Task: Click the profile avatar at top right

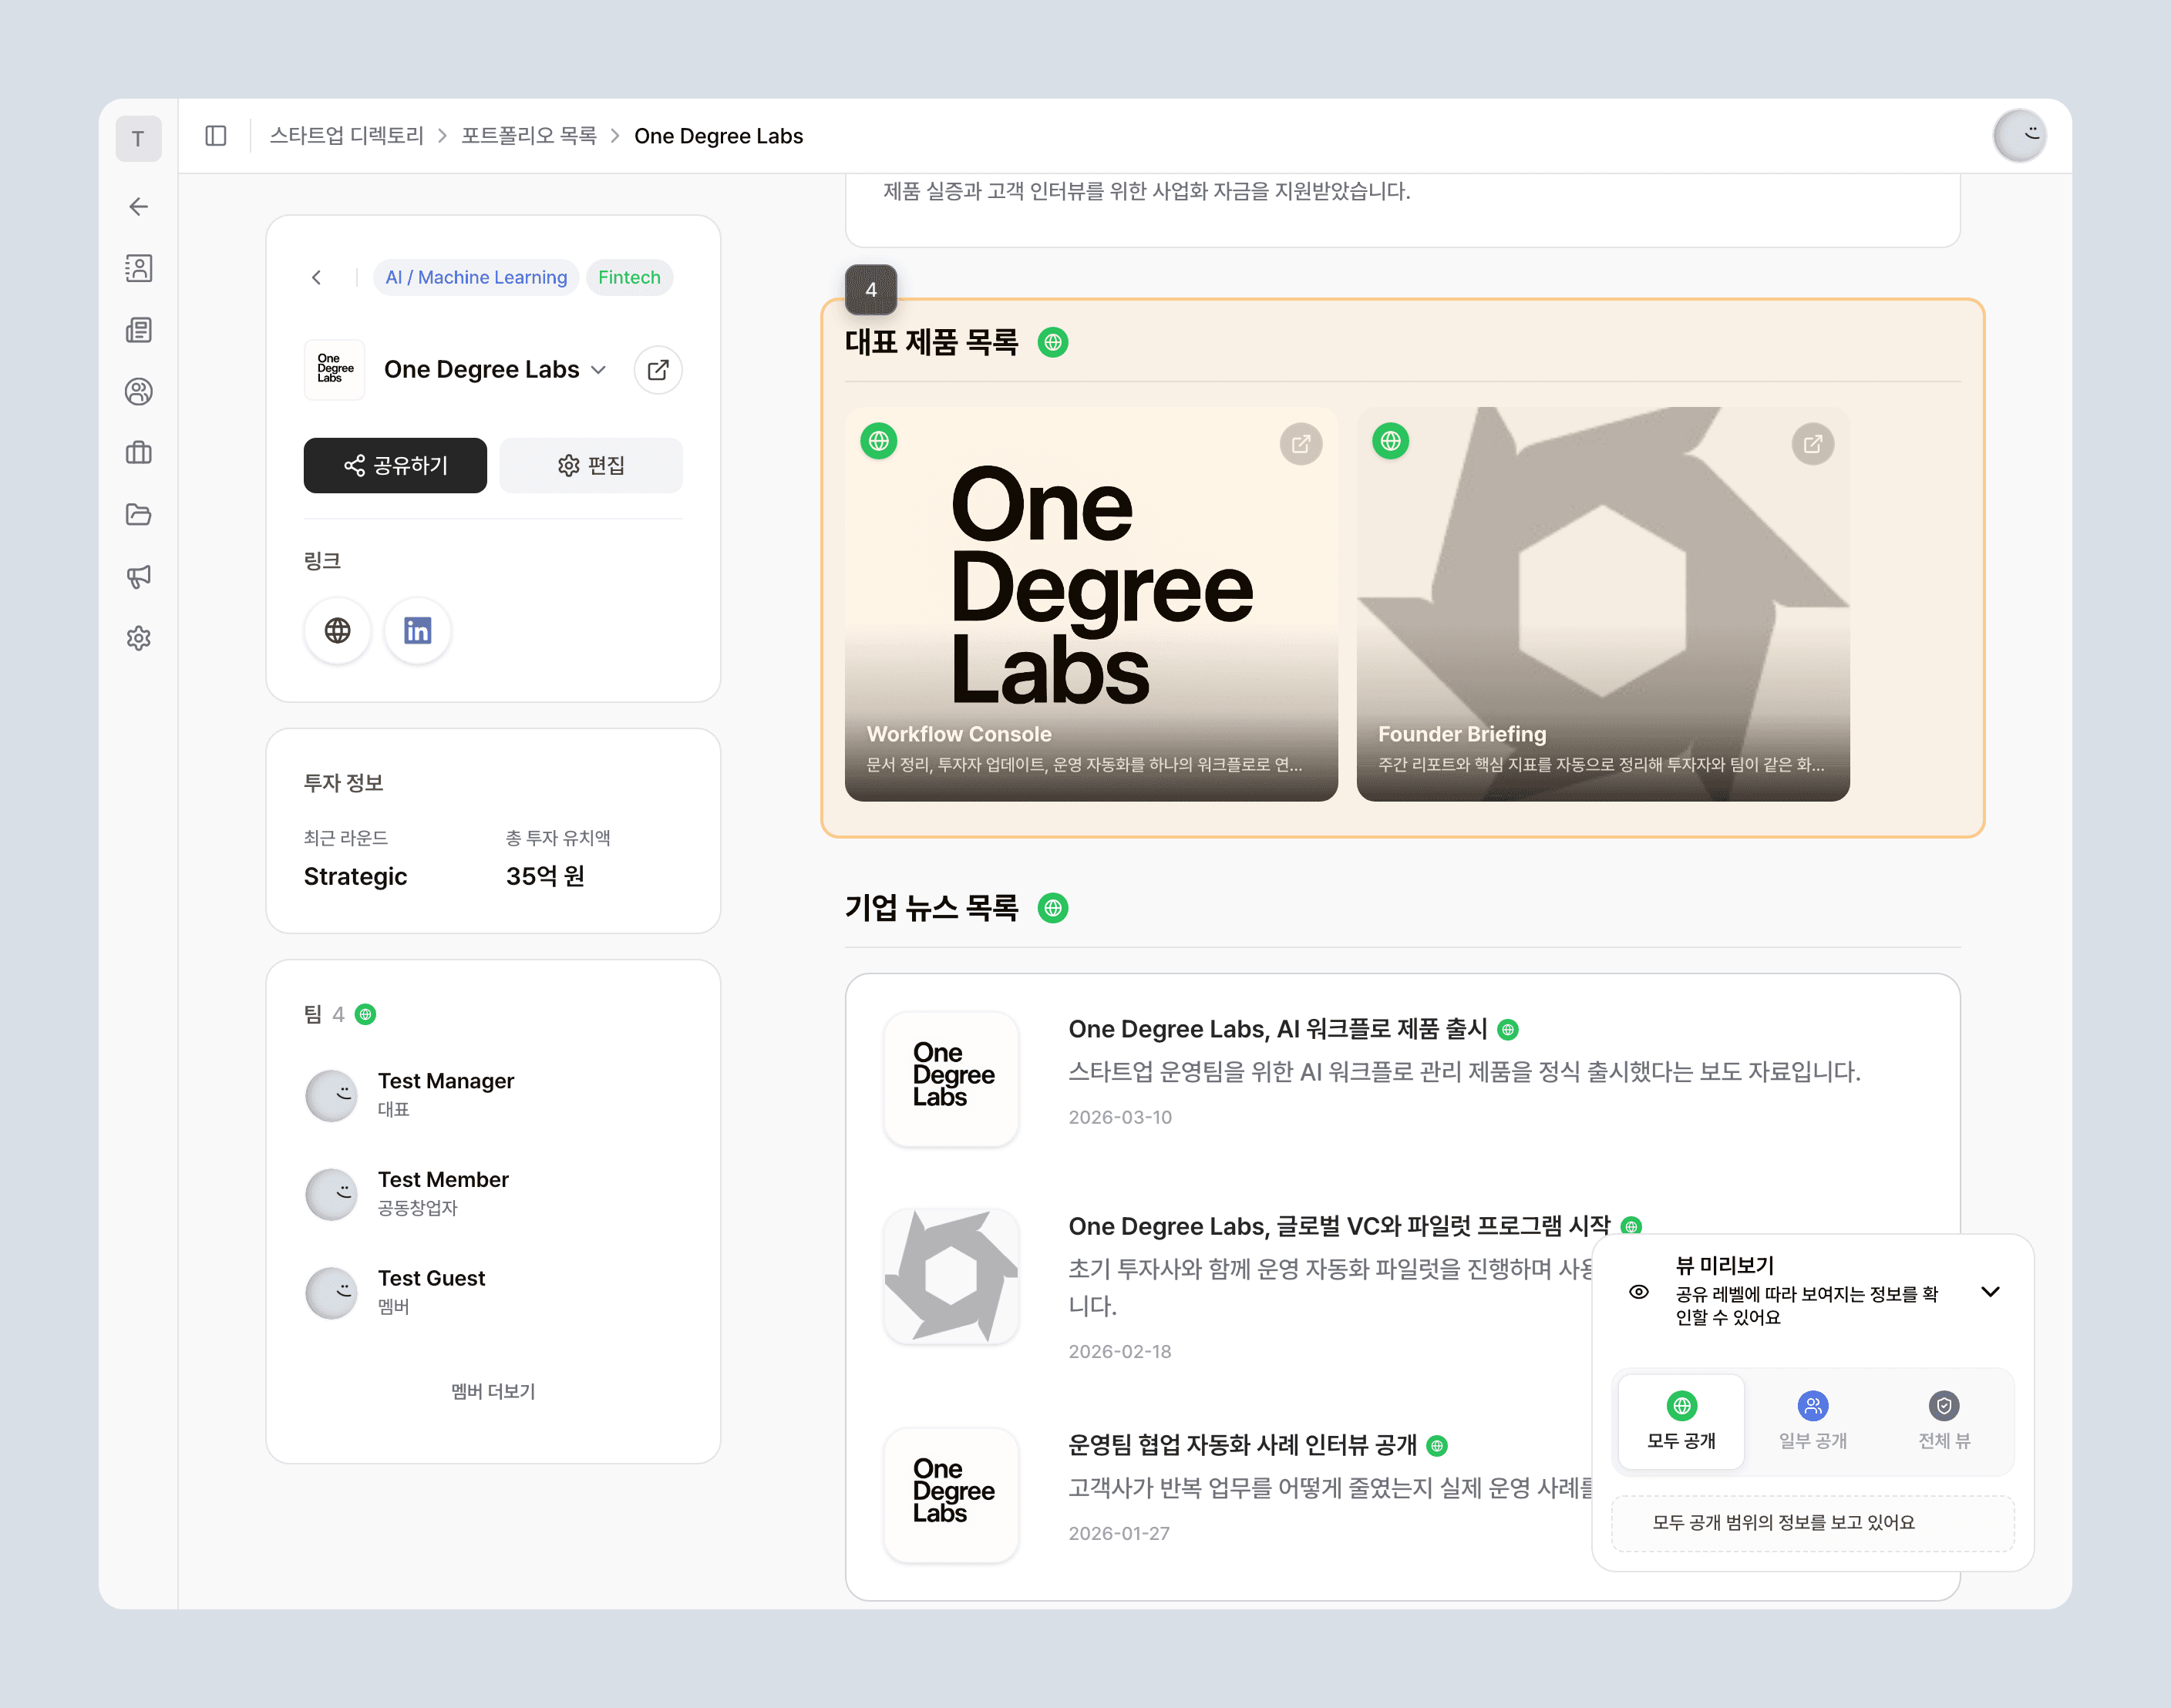Action: click(2019, 136)
